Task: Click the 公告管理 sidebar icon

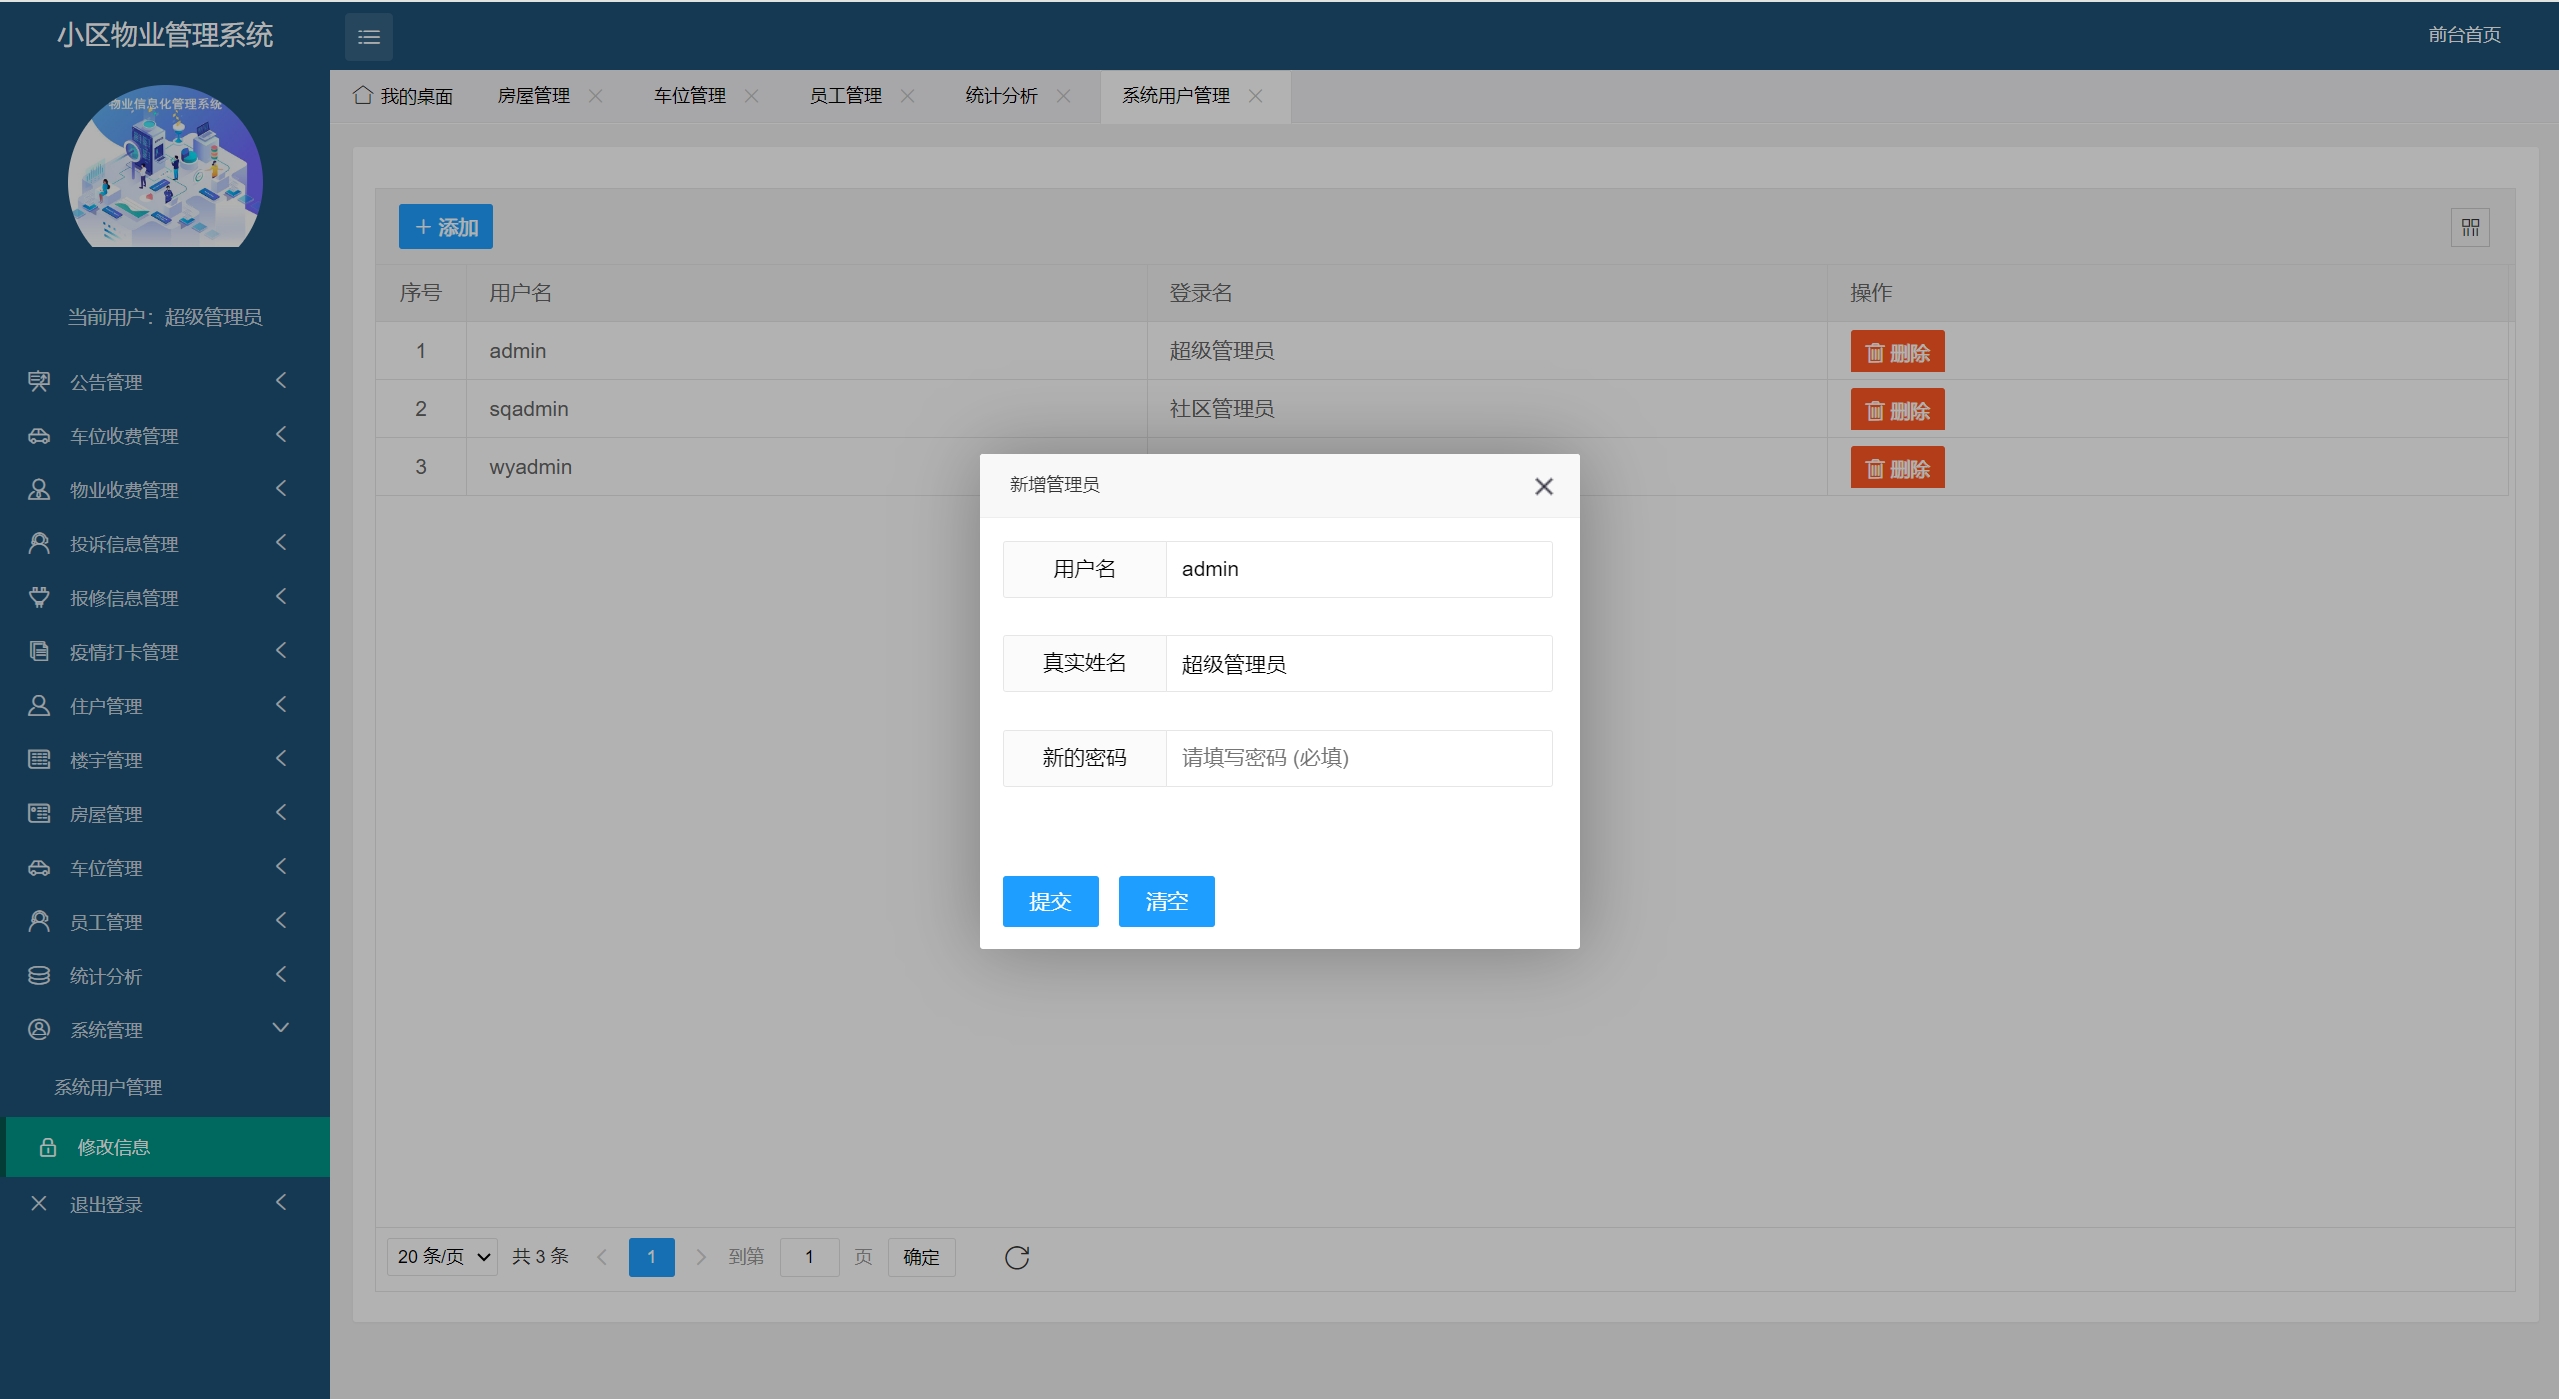Action: pyautogui.click(x=39, y=381)
